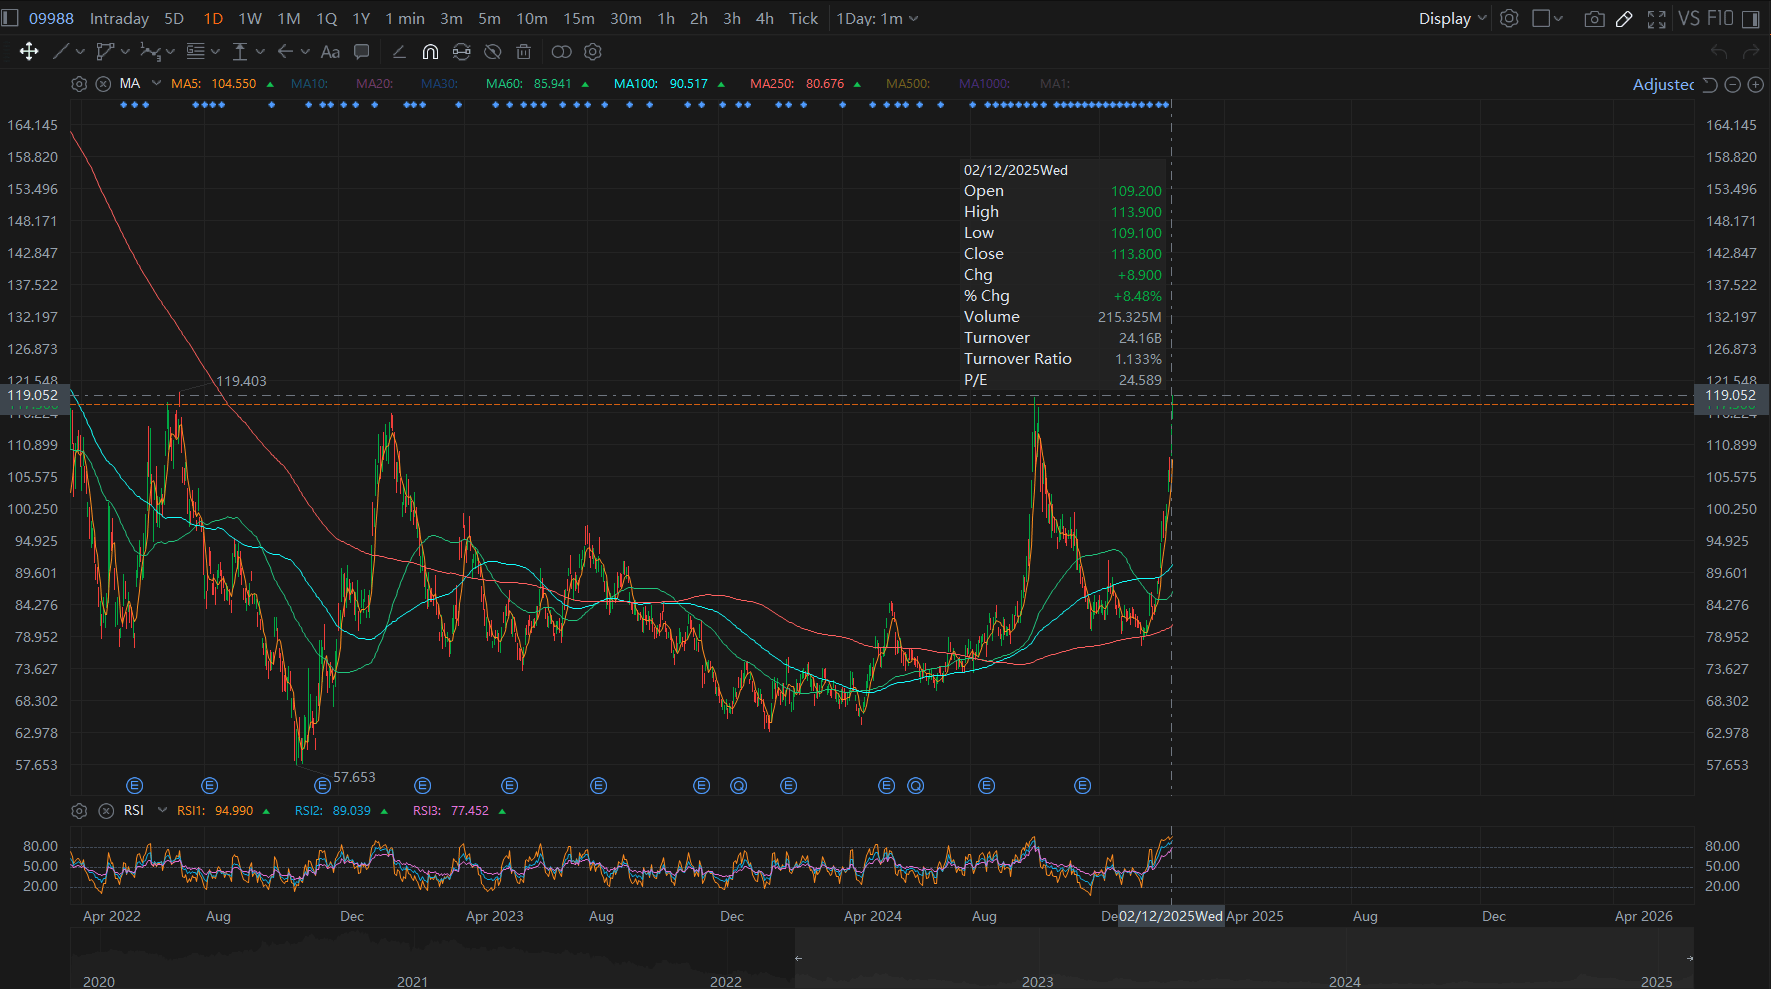The image size is (1771, 989).
Task: Zoom out chart with minus circle
Action: pos(1733,85)
